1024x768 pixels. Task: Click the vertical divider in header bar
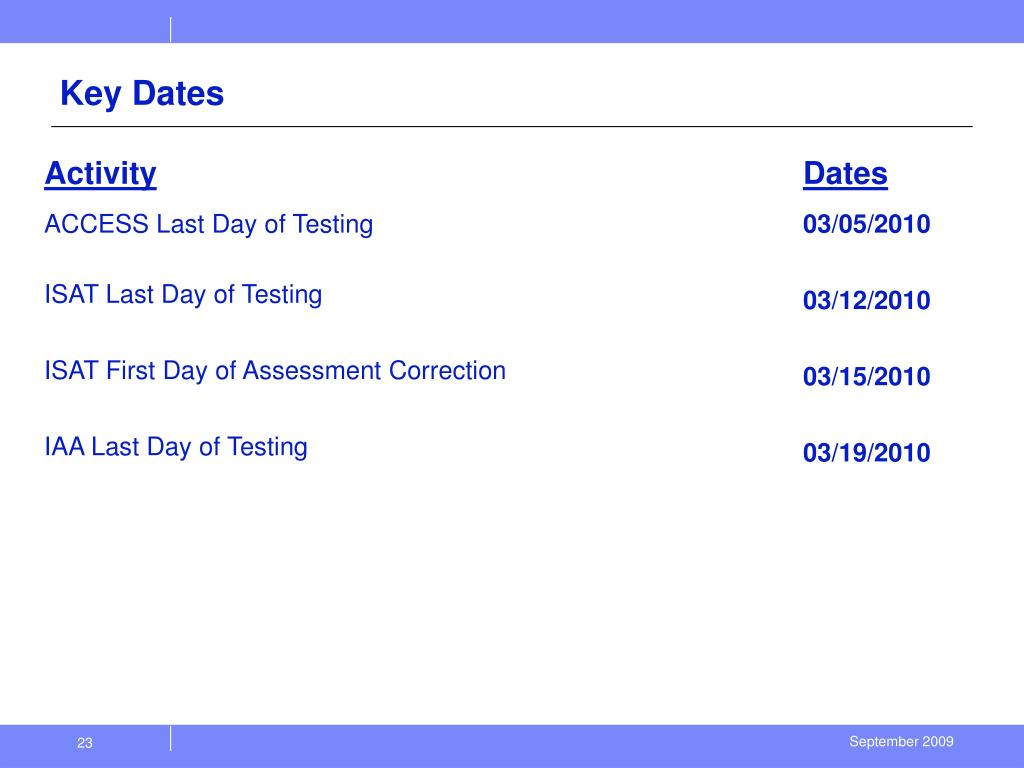170,29
